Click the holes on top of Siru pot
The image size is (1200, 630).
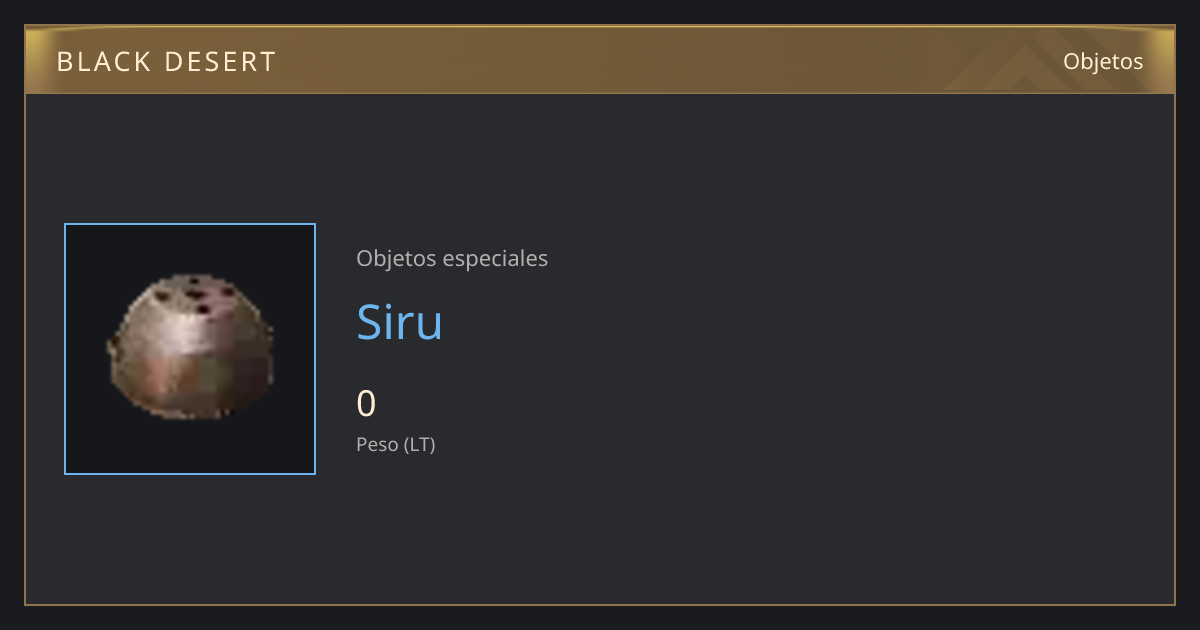coord(195,293)
